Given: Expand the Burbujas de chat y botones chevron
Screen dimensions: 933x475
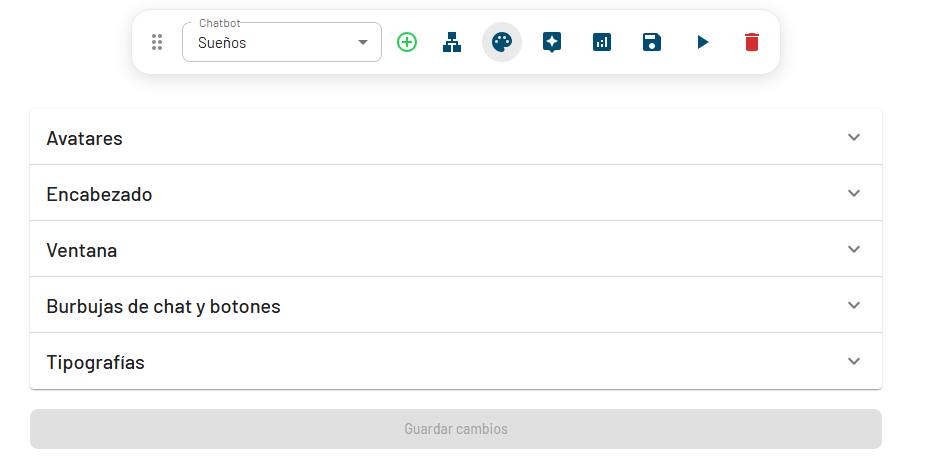Looking at the screenshot, I should (853, 305).
